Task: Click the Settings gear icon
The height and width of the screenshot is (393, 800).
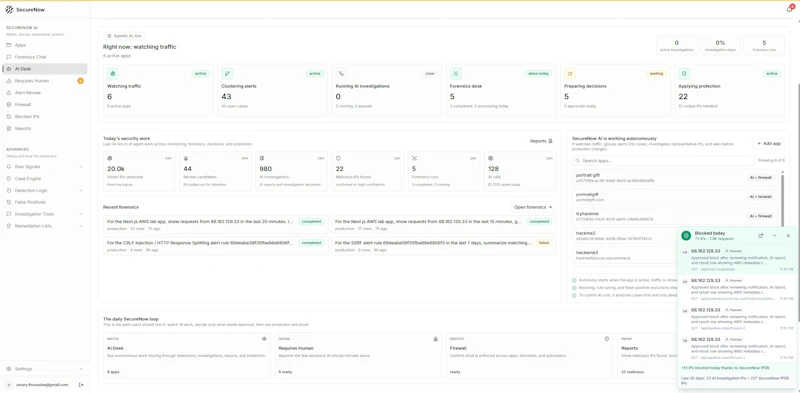Action: [9, 369]
